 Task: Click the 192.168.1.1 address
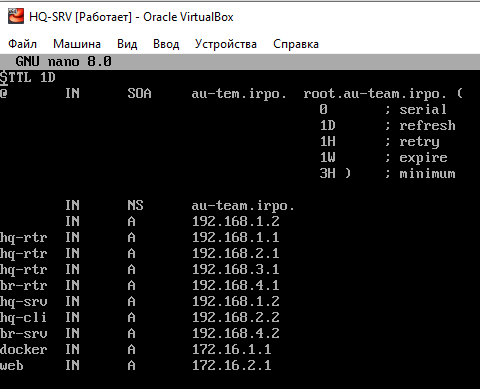pos(236,237)
